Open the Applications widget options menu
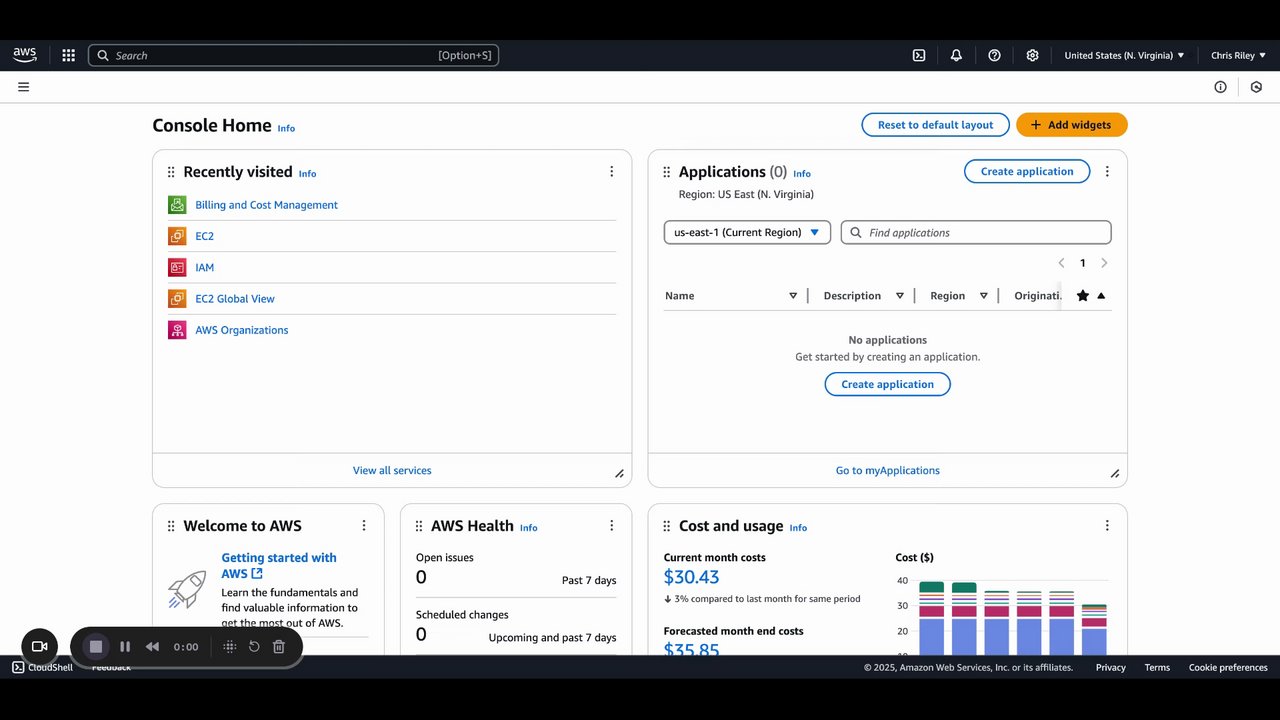The height and width of the screenshot is (720, 1280). 1107,172
